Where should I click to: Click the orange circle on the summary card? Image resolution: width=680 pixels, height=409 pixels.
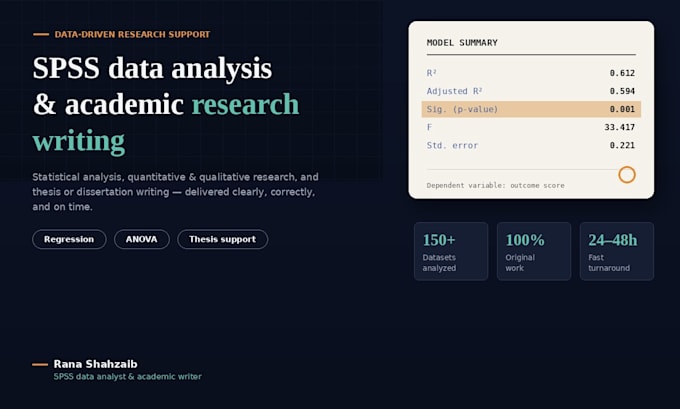pyautogui.click(x=627, y=175)
